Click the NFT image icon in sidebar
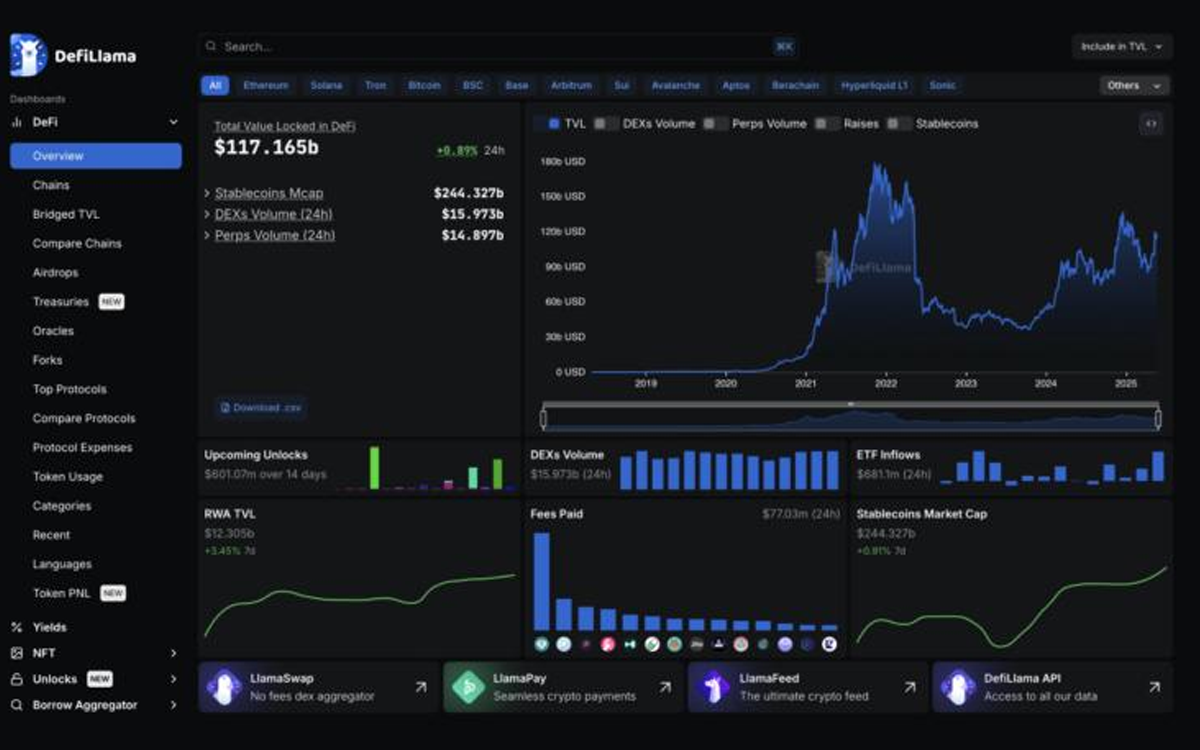 click(x=16, y=653)
